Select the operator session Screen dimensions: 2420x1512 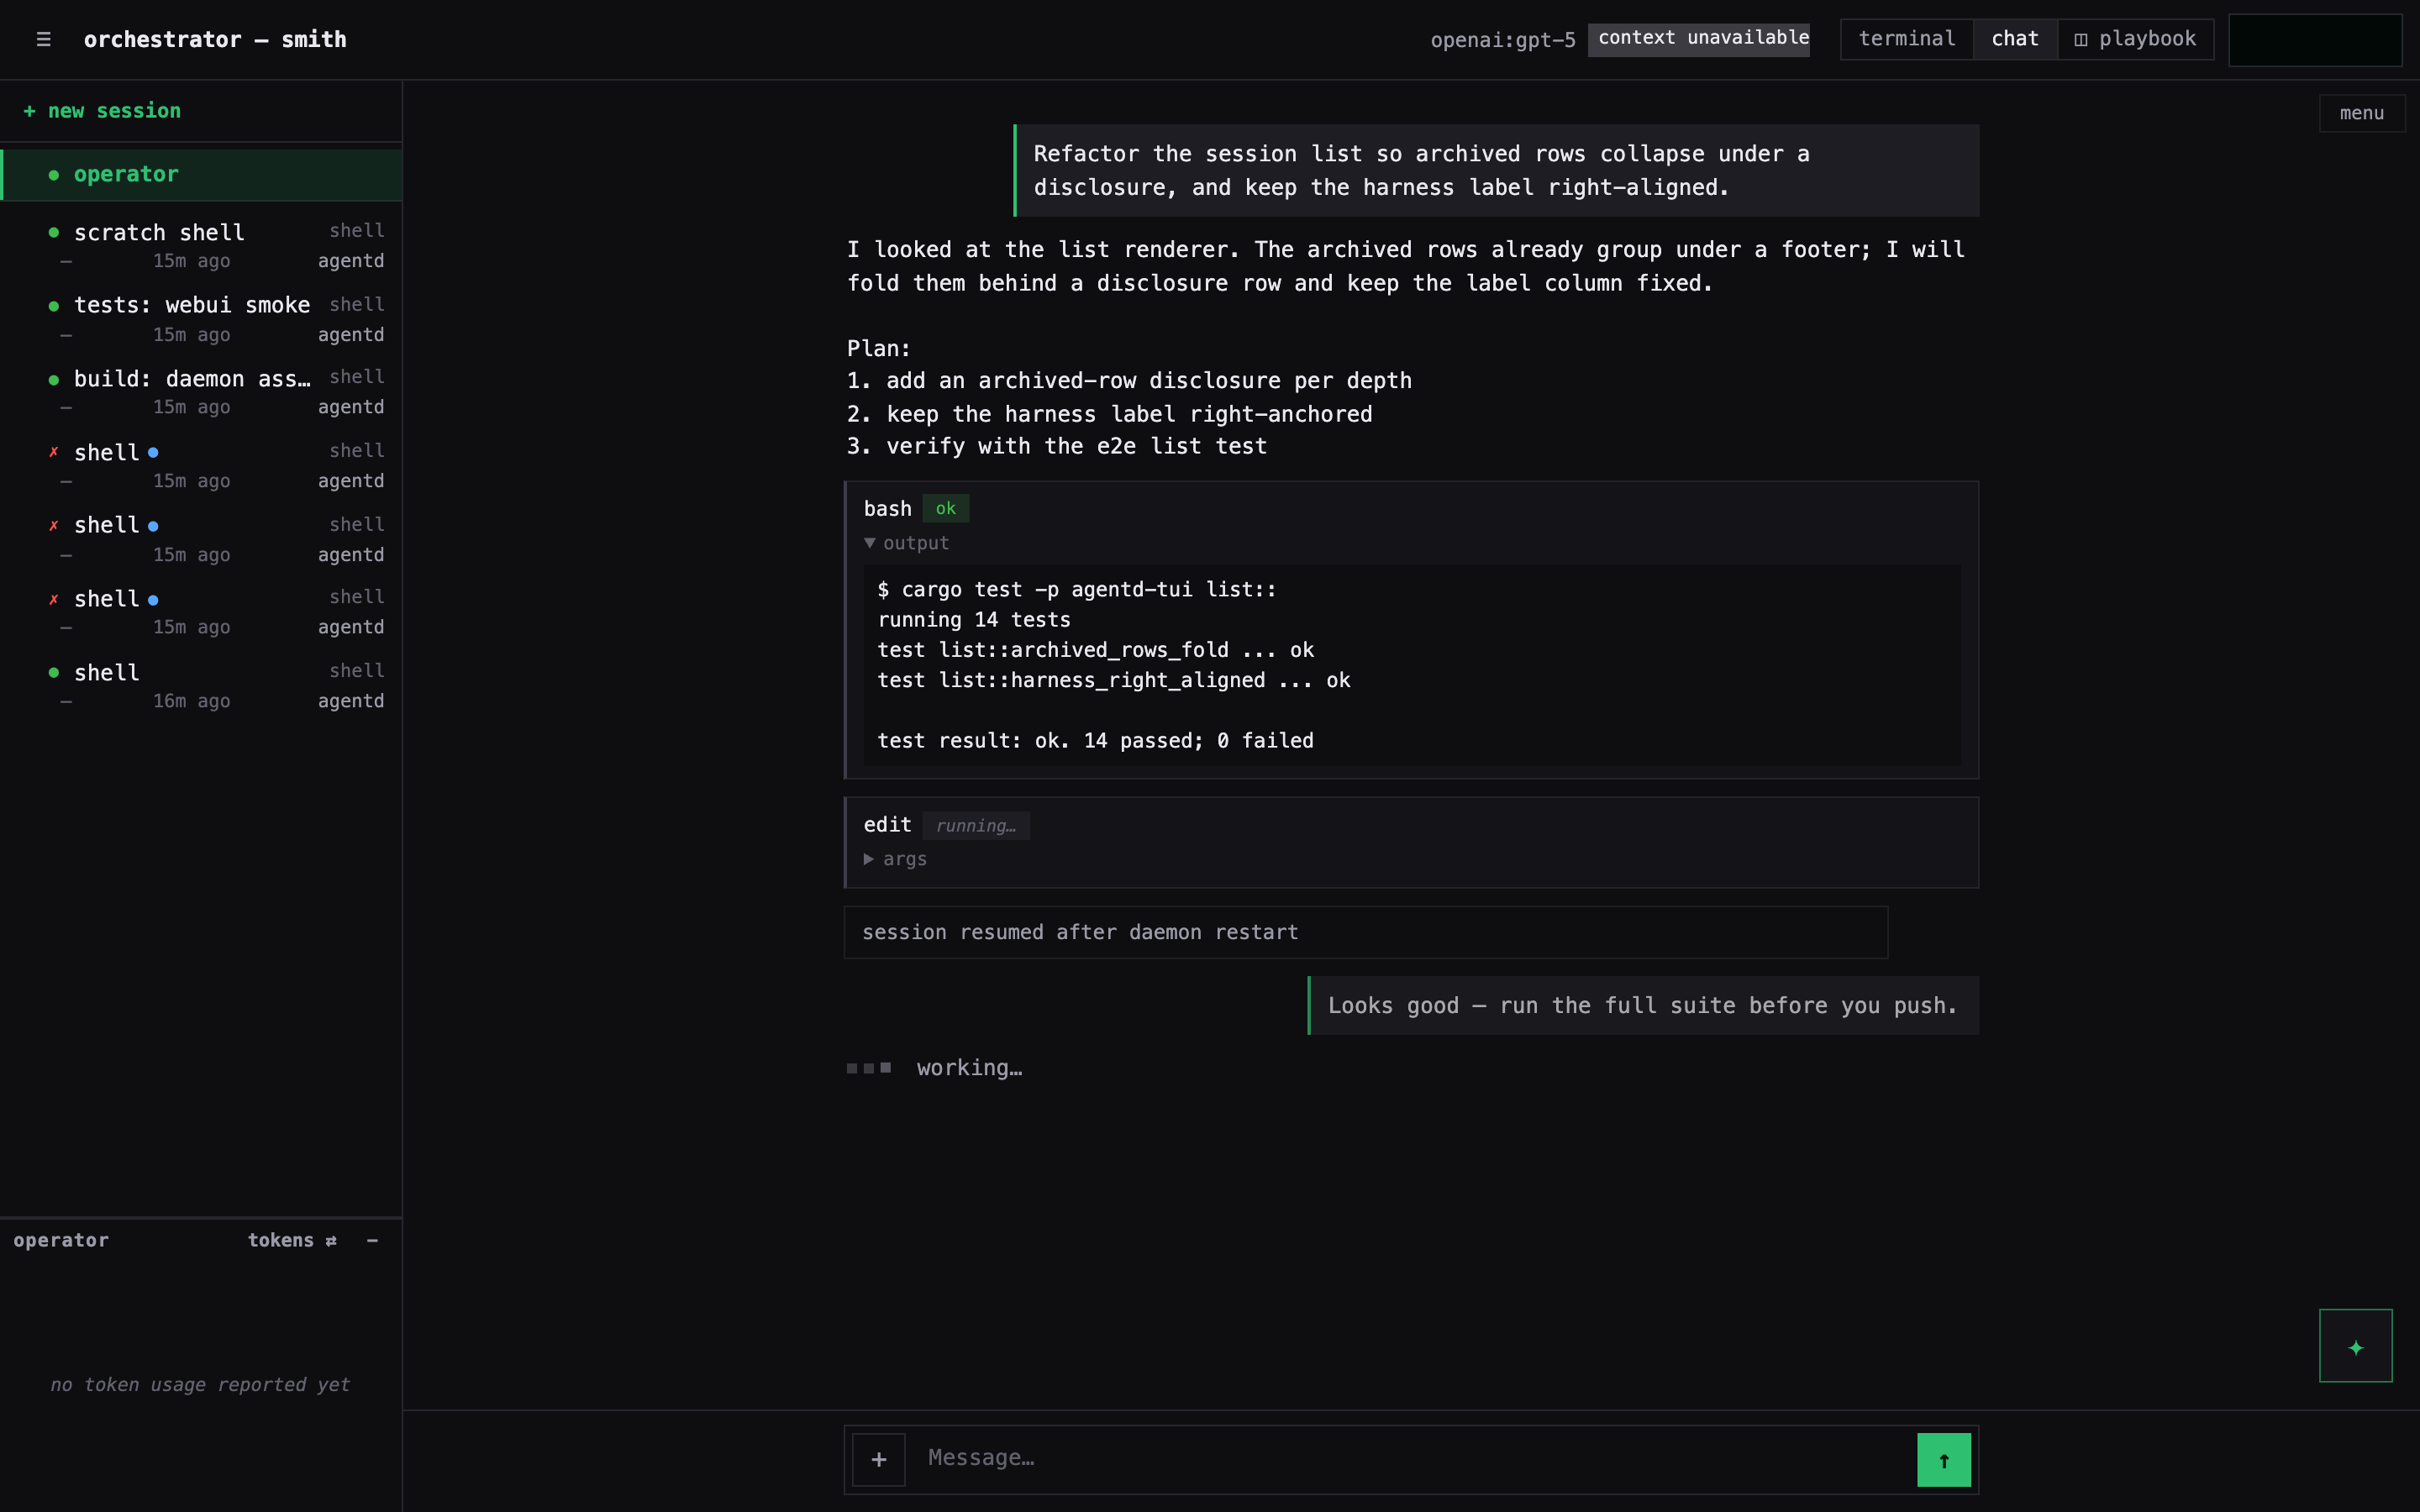pos(201,174)
